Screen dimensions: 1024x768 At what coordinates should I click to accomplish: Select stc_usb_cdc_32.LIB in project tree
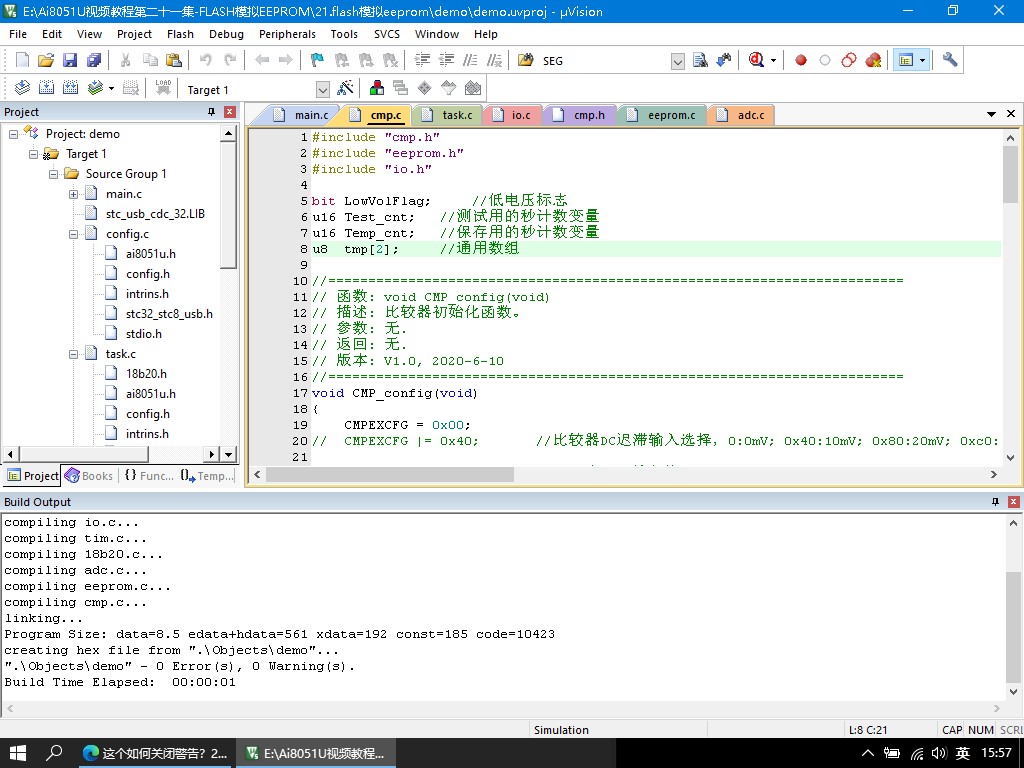click(x=155, y=214)
